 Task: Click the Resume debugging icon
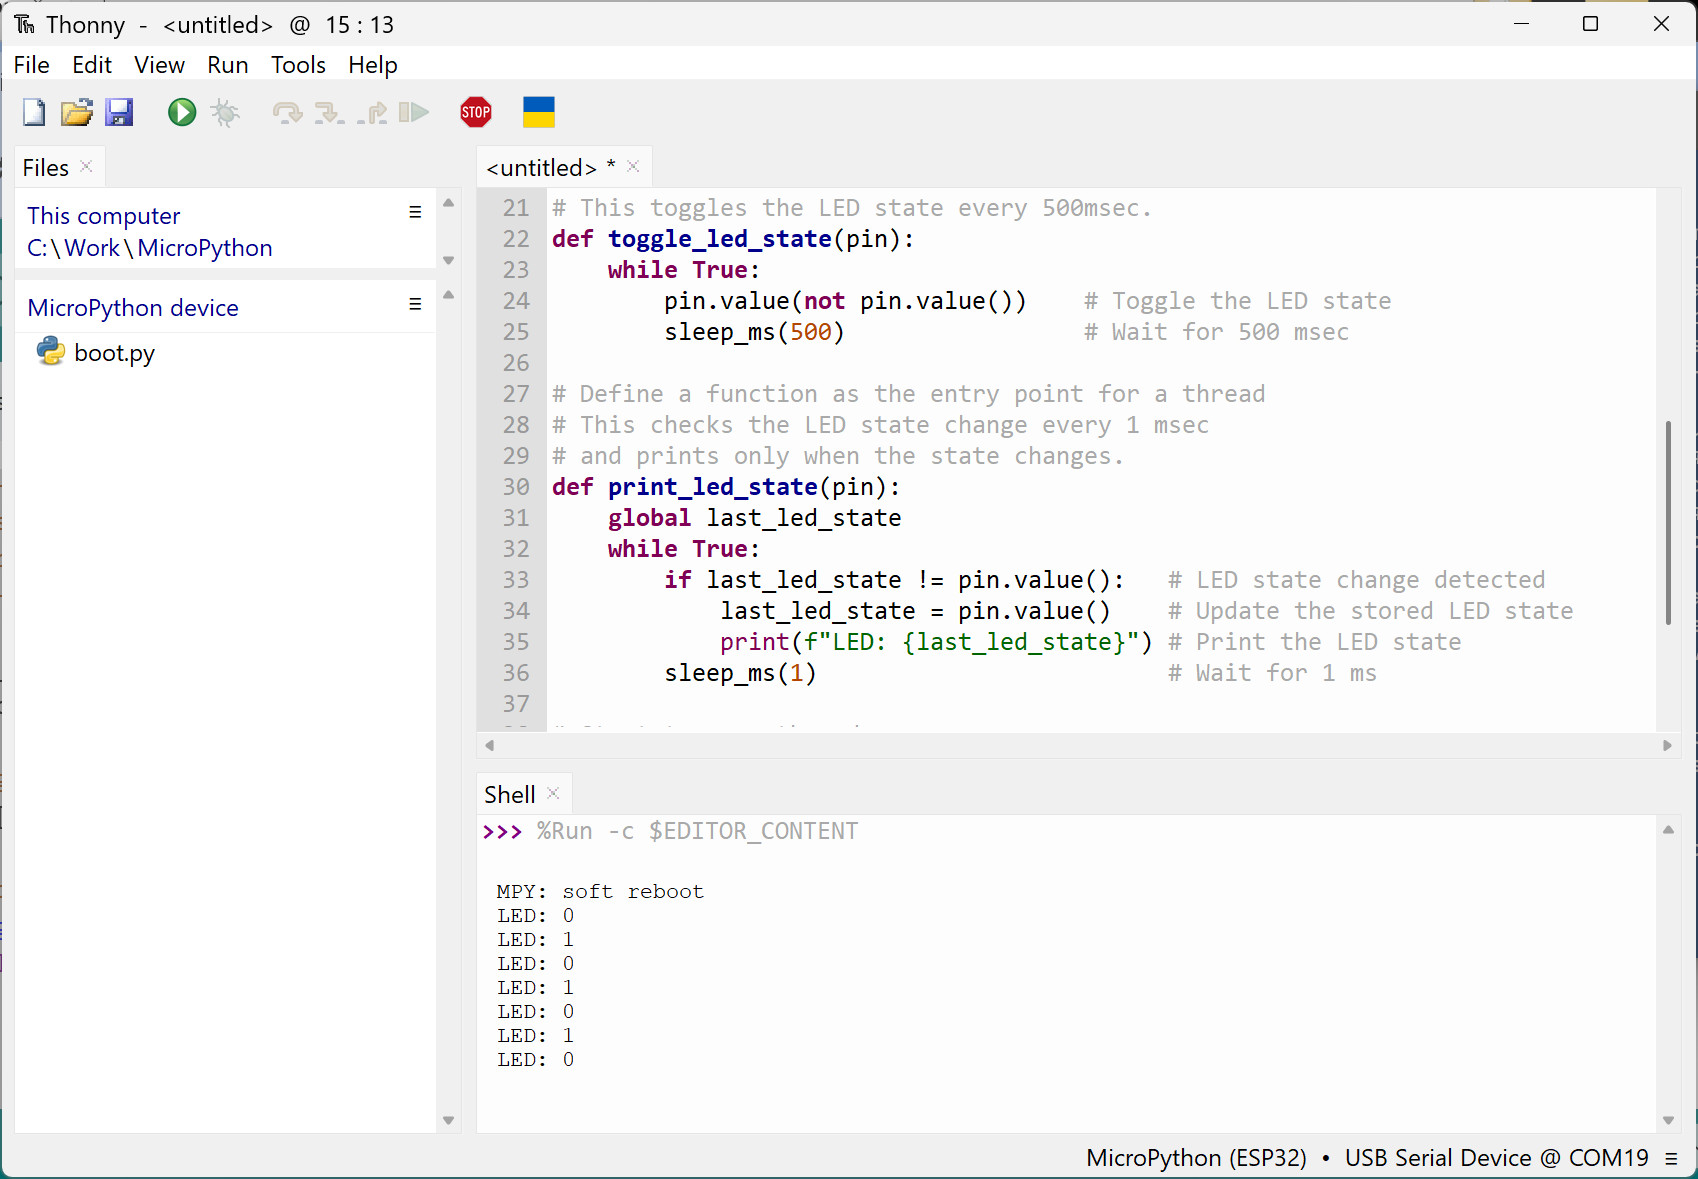[x=414, y=112]
